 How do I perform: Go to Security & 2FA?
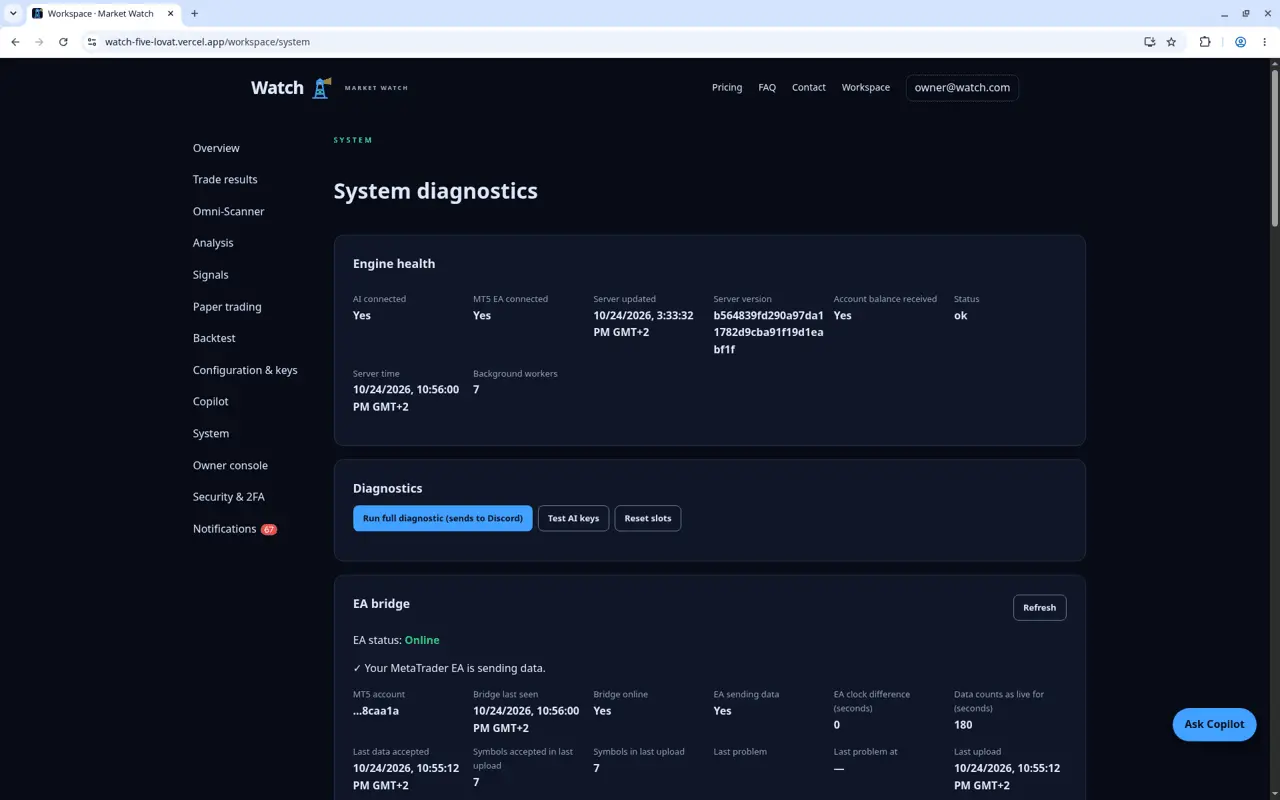tap(229, 497)
